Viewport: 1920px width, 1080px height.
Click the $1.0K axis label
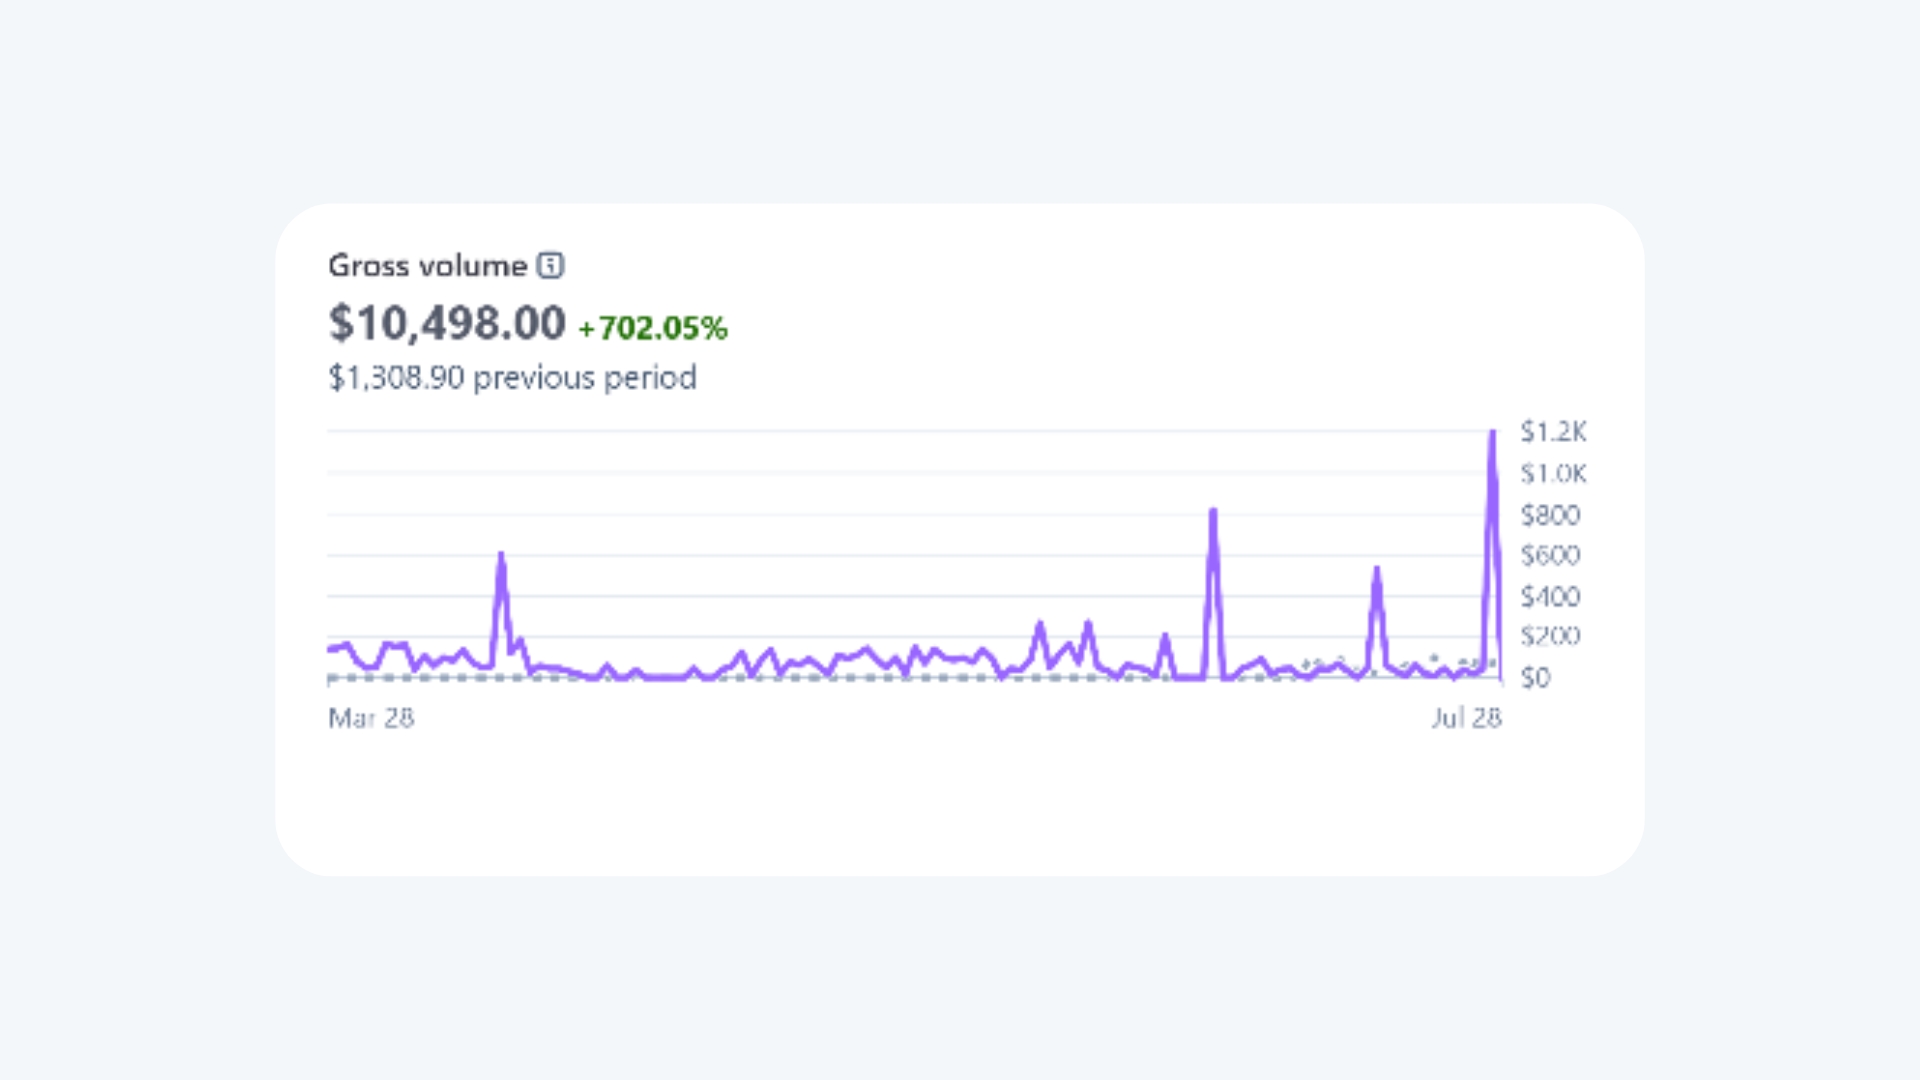pyautogui.click(x=1553, y=473)
